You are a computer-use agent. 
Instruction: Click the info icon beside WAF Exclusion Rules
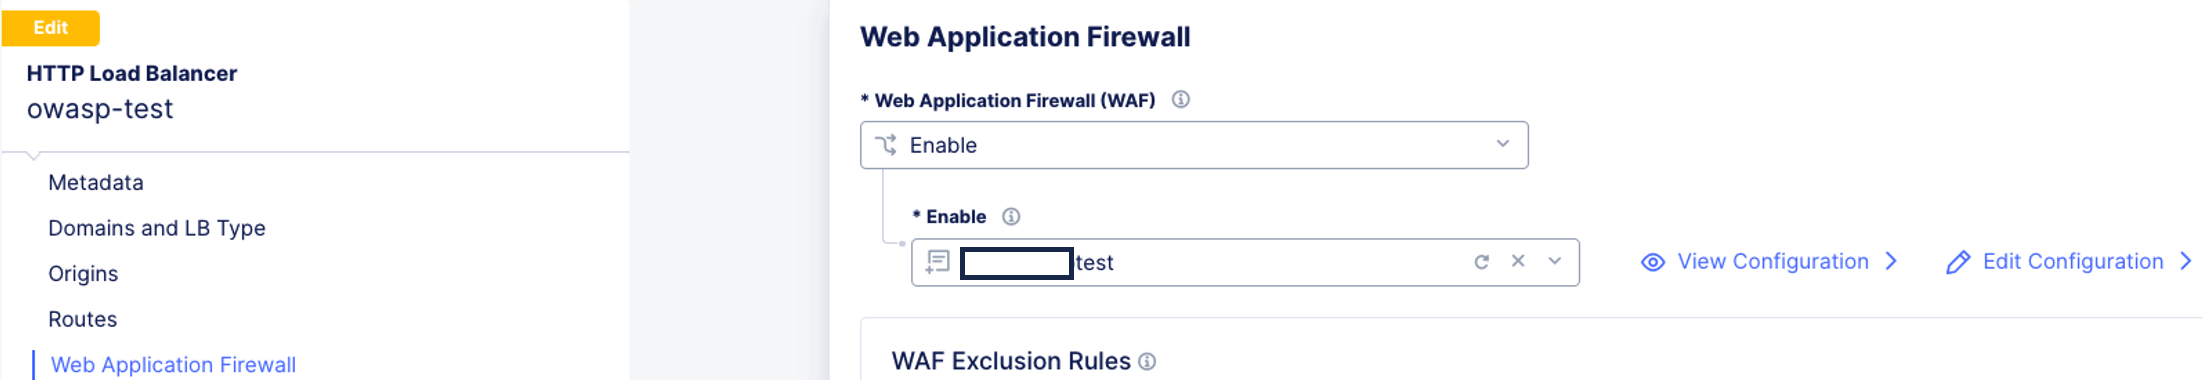pyautogui.click(x=1147, y=362)
